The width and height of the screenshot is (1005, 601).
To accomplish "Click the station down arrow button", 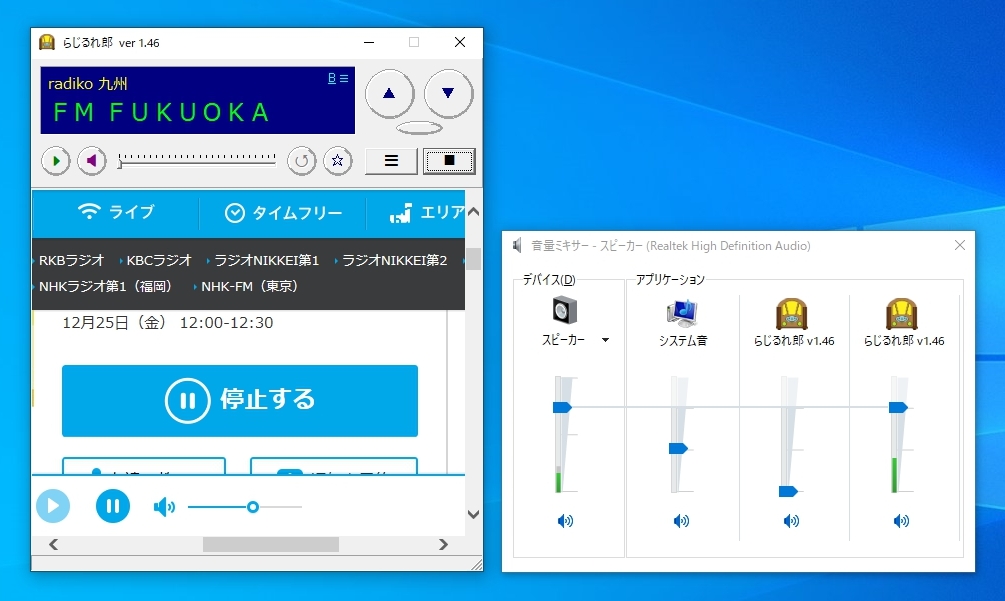I will 448,94.
